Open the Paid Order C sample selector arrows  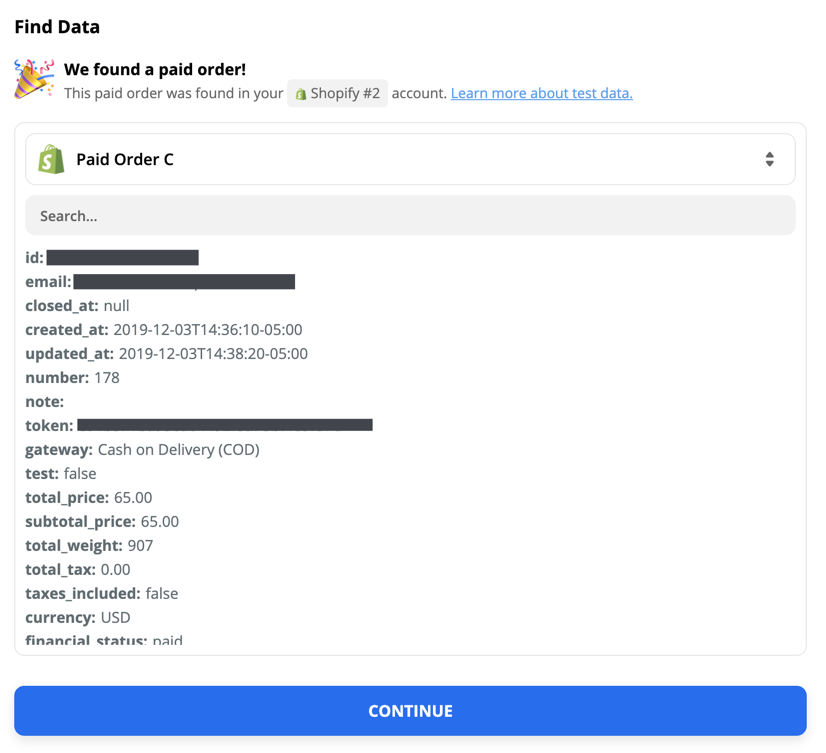coord(770,159)
